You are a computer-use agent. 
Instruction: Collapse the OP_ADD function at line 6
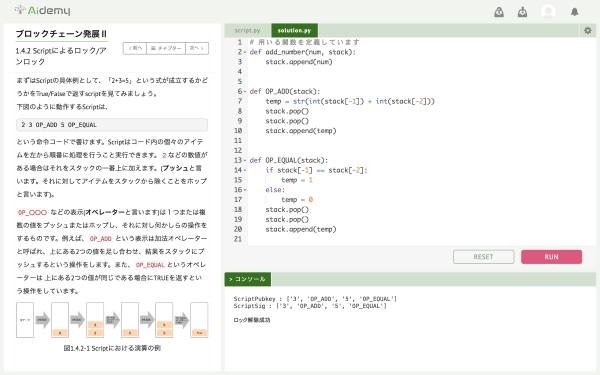tap(245, 91)
